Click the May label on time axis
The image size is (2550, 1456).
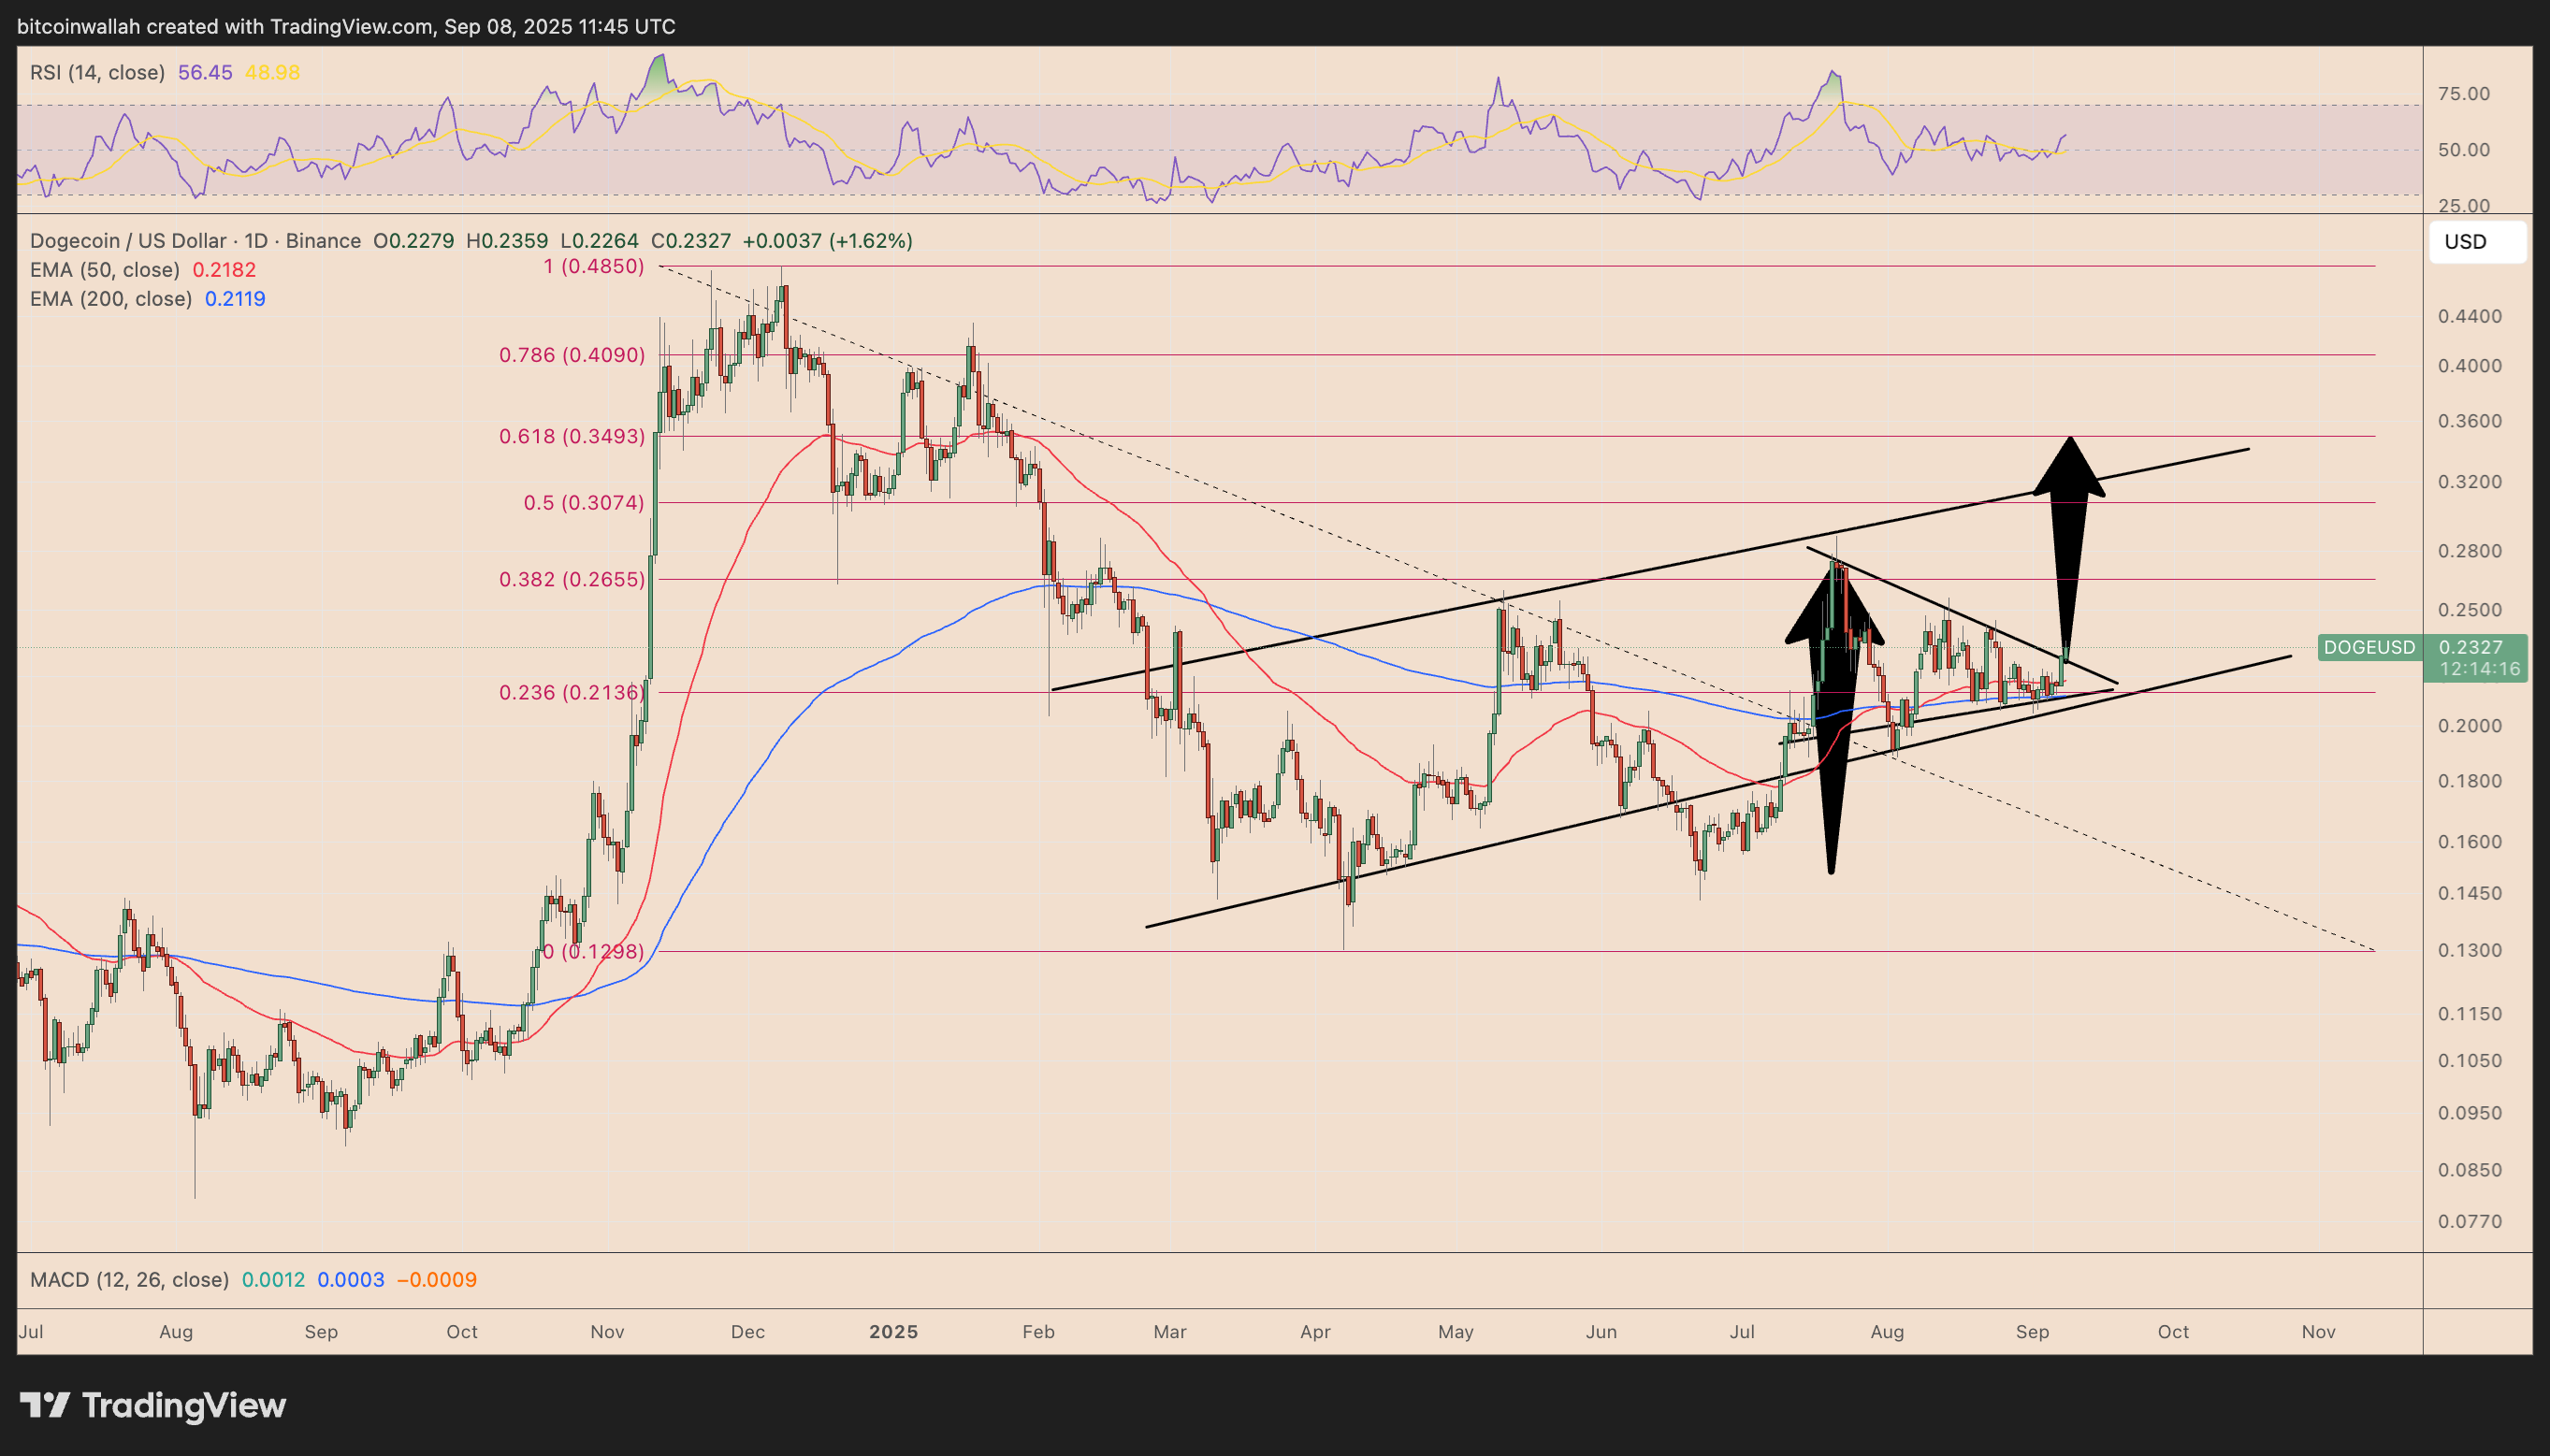pos(1455,1332)
